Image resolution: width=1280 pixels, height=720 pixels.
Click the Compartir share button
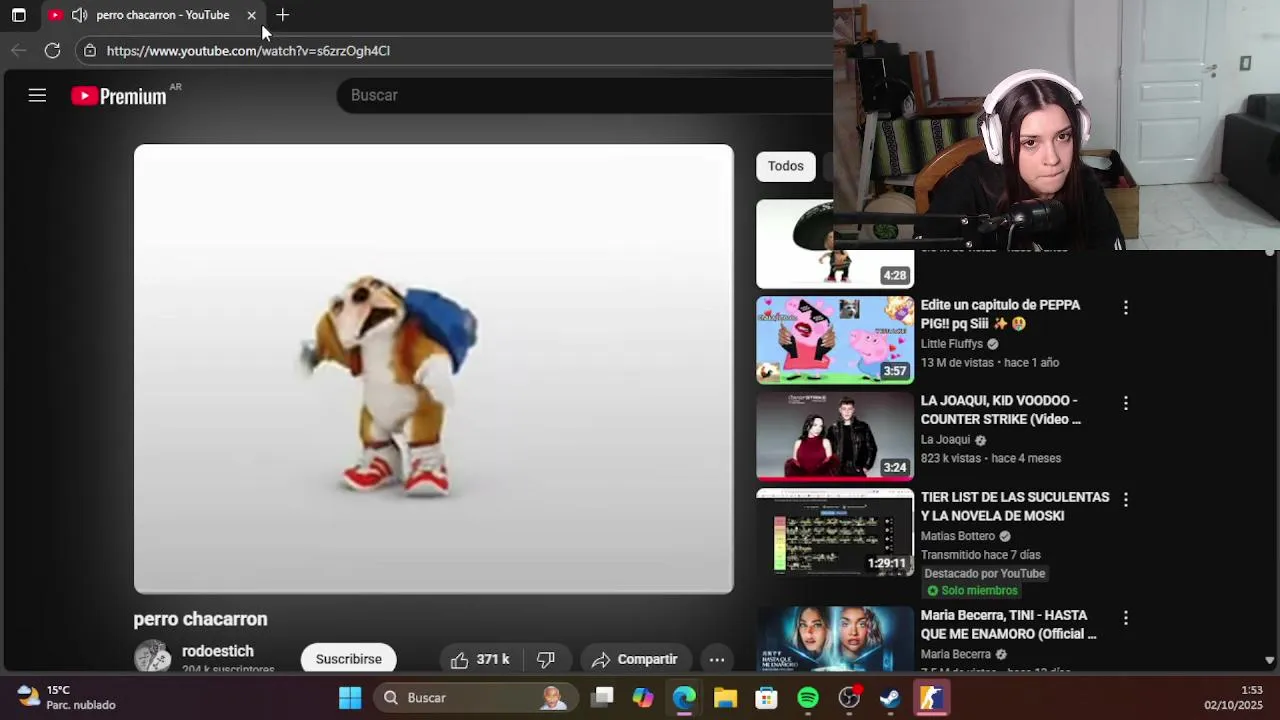tap(635, 659)
